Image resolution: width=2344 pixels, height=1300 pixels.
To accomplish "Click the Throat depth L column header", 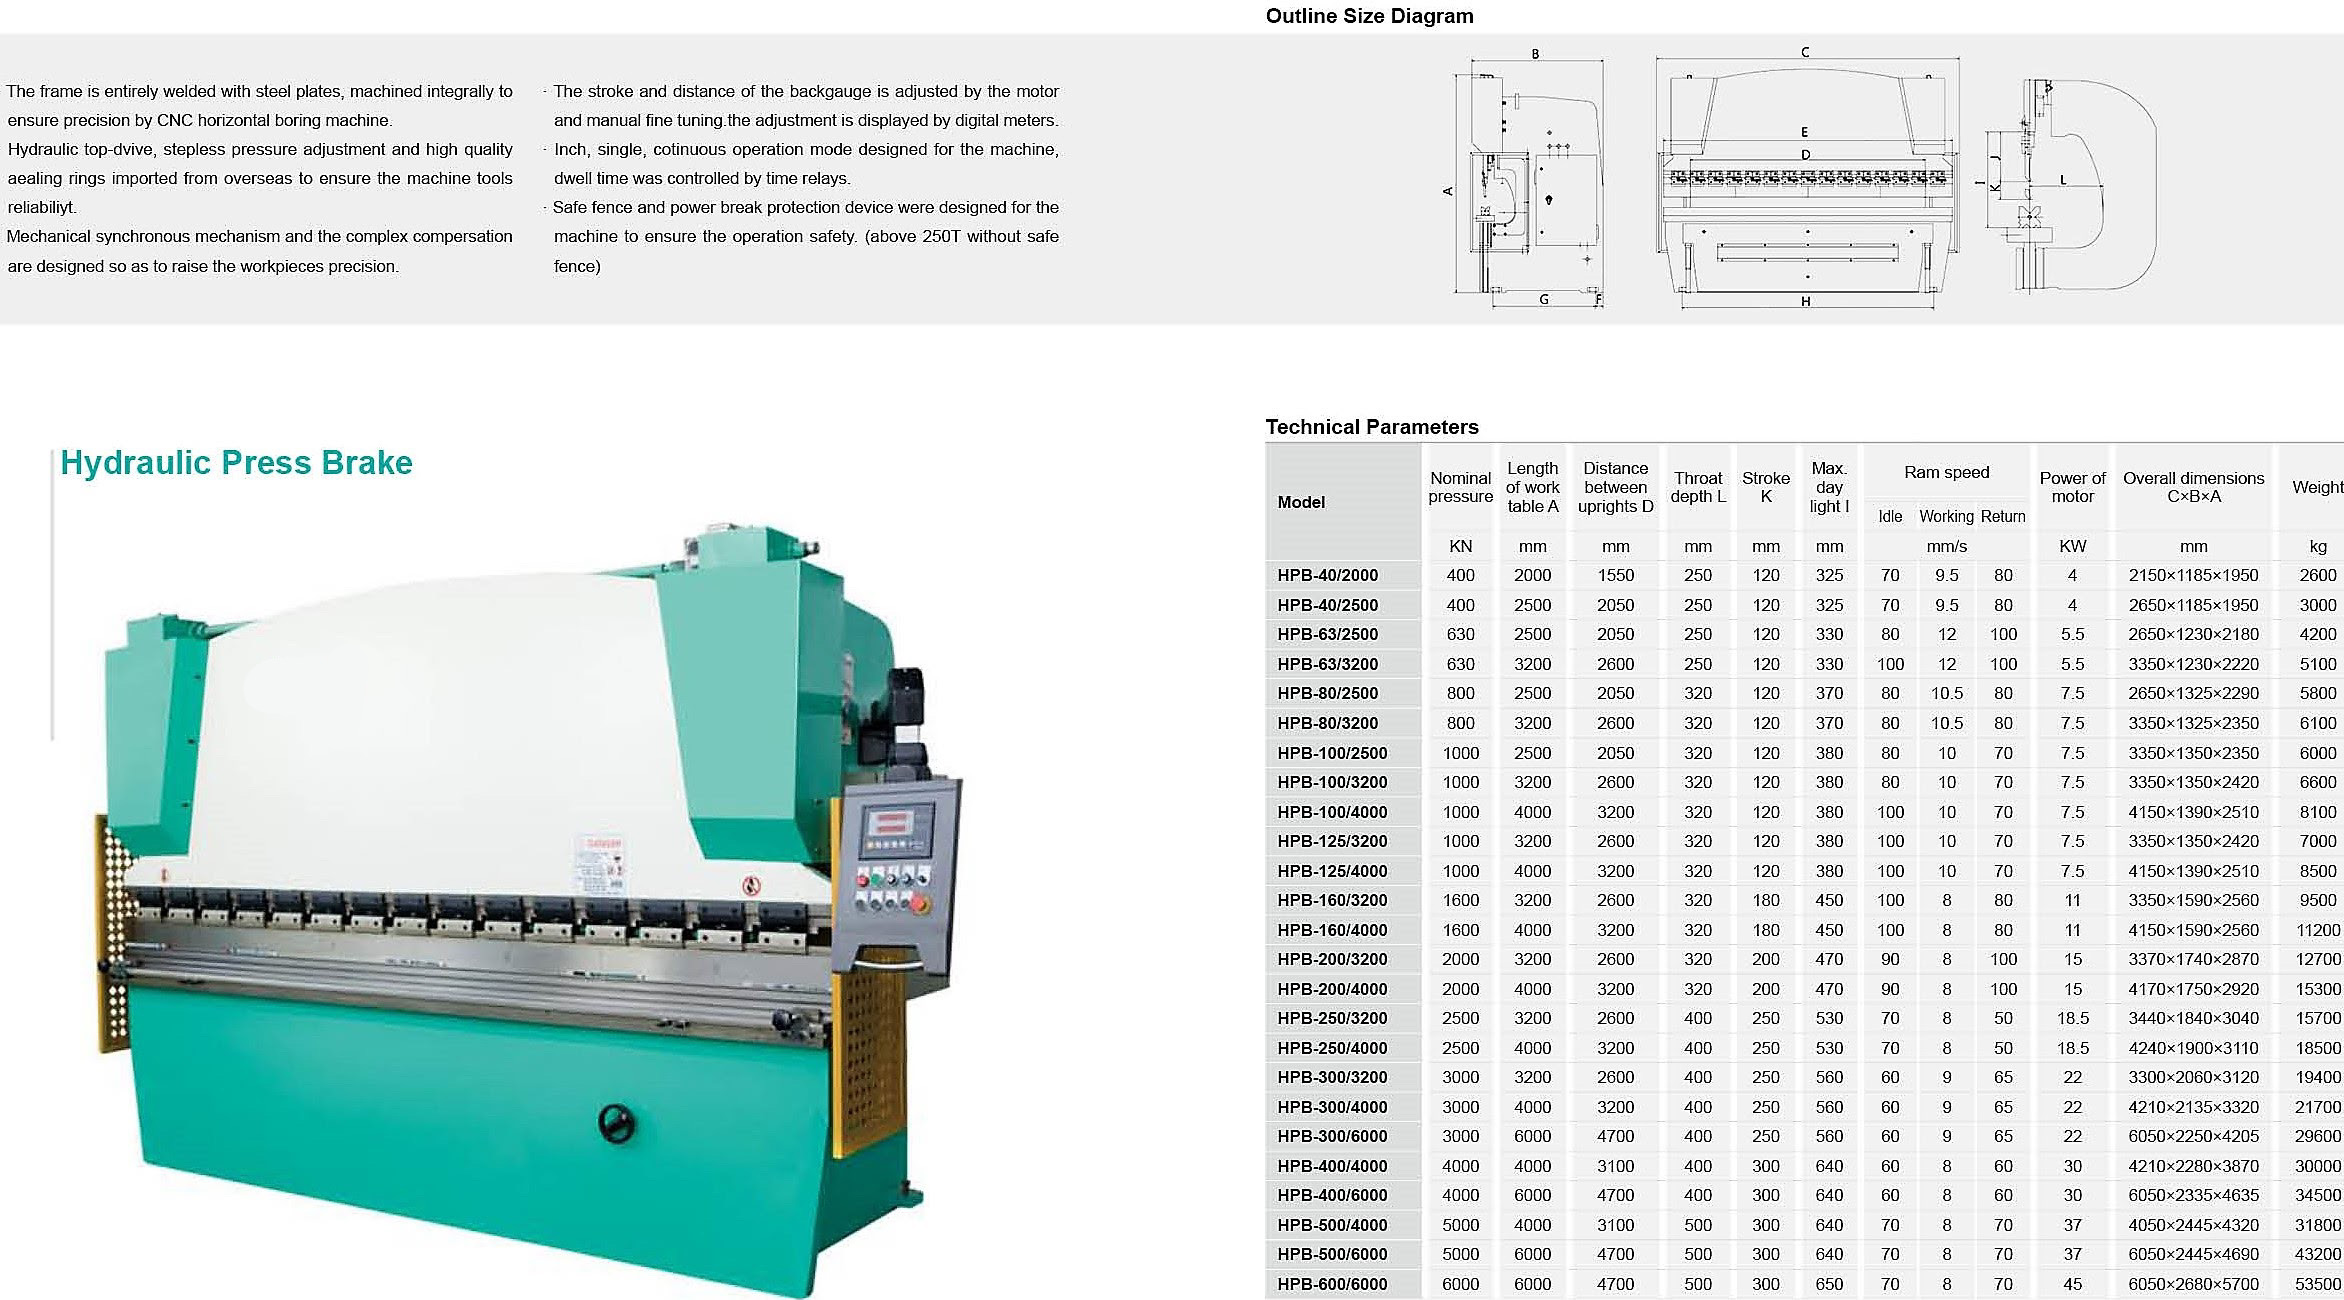I will pos(1698,487).
